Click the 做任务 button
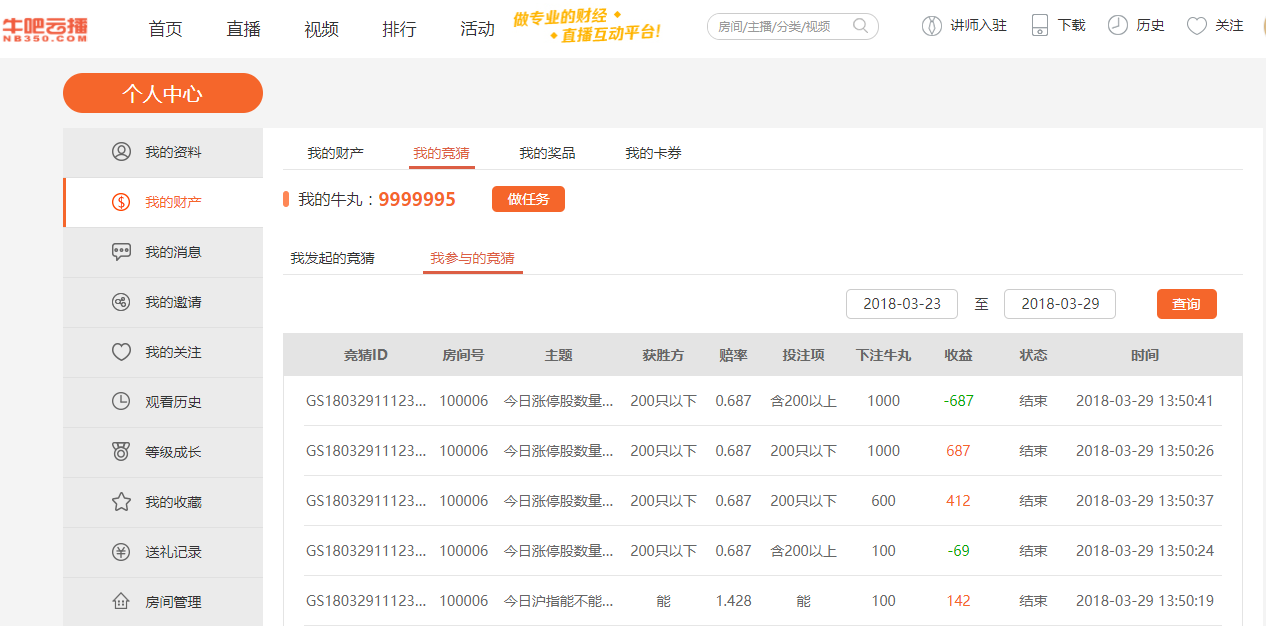The height and width of the screenshot is (626, 1266). tap(528, 199)
